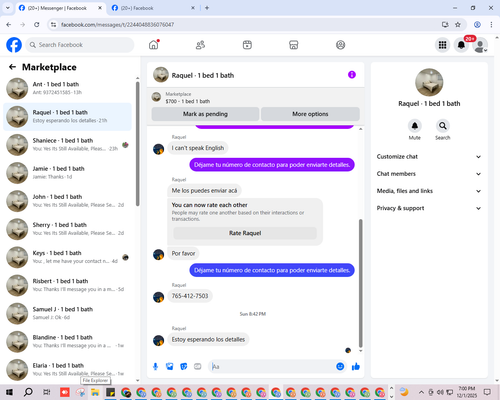The height and width of the screenshot is (400, 500).
Task: Open Task View on the taskbar
Action: (x=47, y=392)
